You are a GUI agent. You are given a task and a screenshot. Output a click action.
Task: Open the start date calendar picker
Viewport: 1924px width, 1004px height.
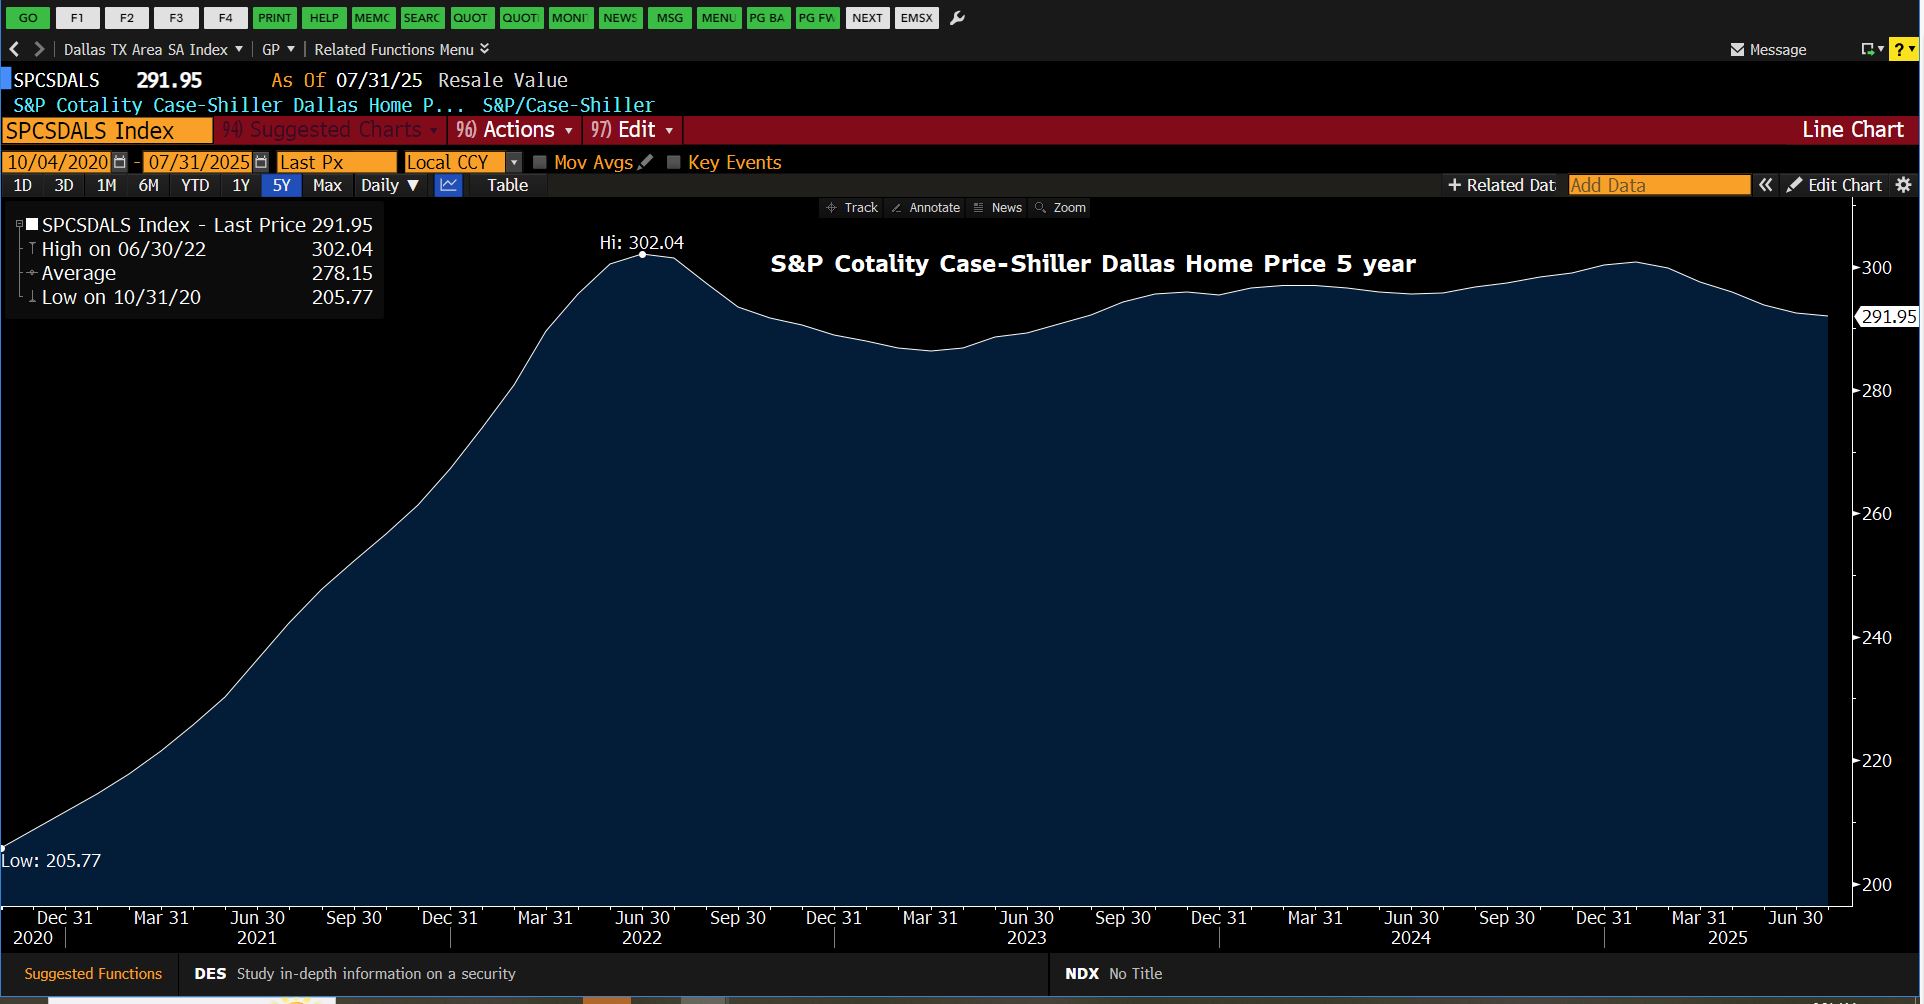coord(120,162)
